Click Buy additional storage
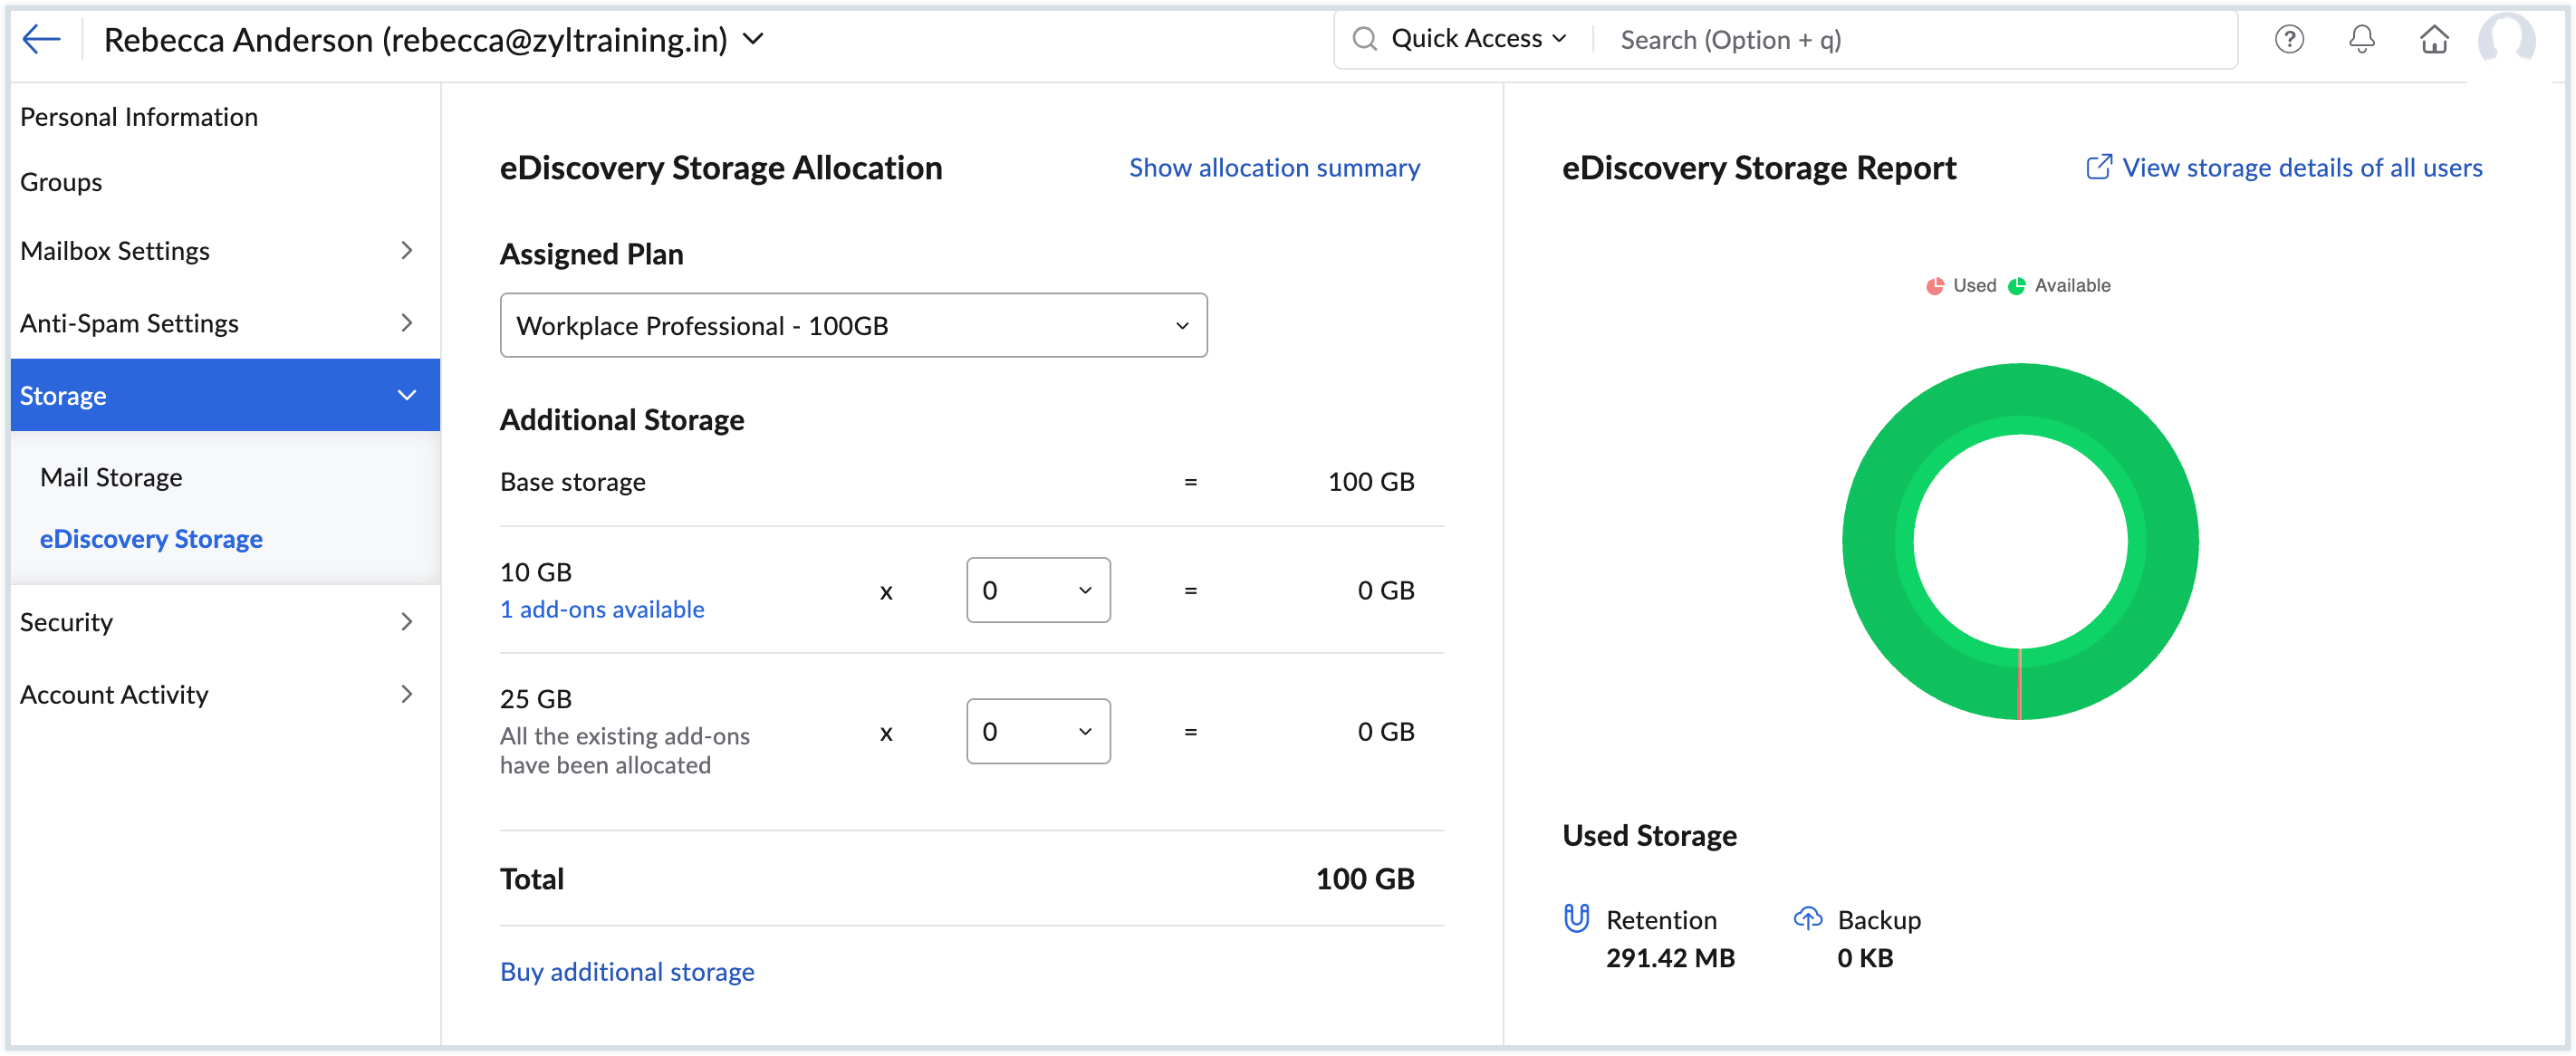Screen dimensions: 2576x1056 click(x=627, y=971)
